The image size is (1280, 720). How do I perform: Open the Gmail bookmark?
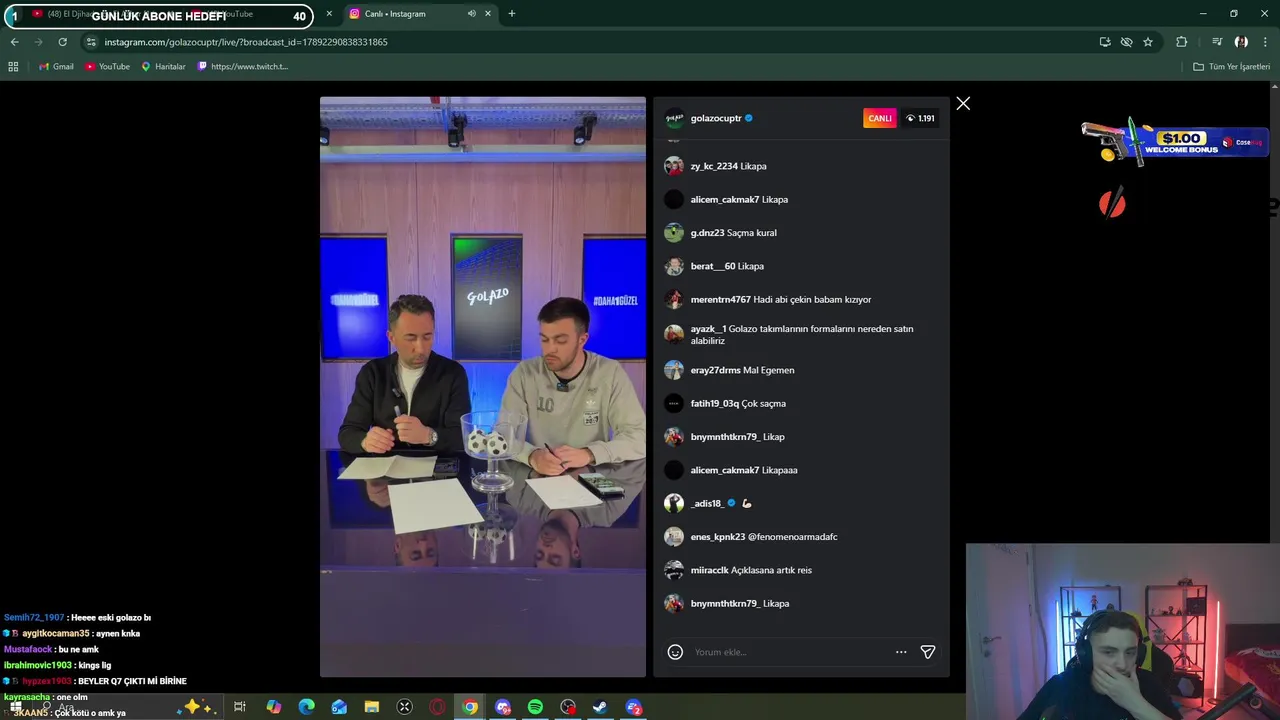click(56, 66)
